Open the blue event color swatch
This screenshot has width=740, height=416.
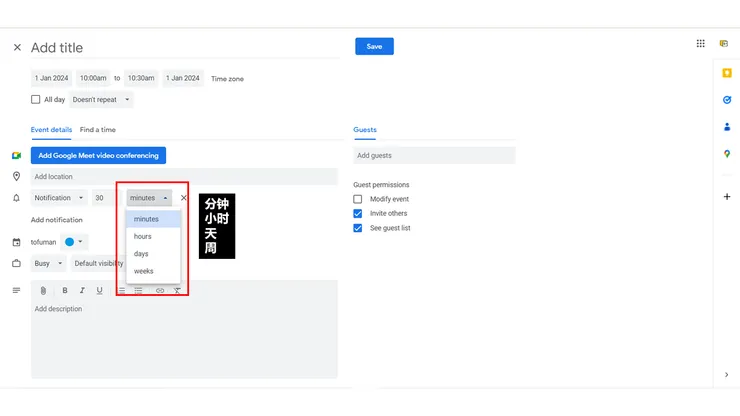coord(74,242)
